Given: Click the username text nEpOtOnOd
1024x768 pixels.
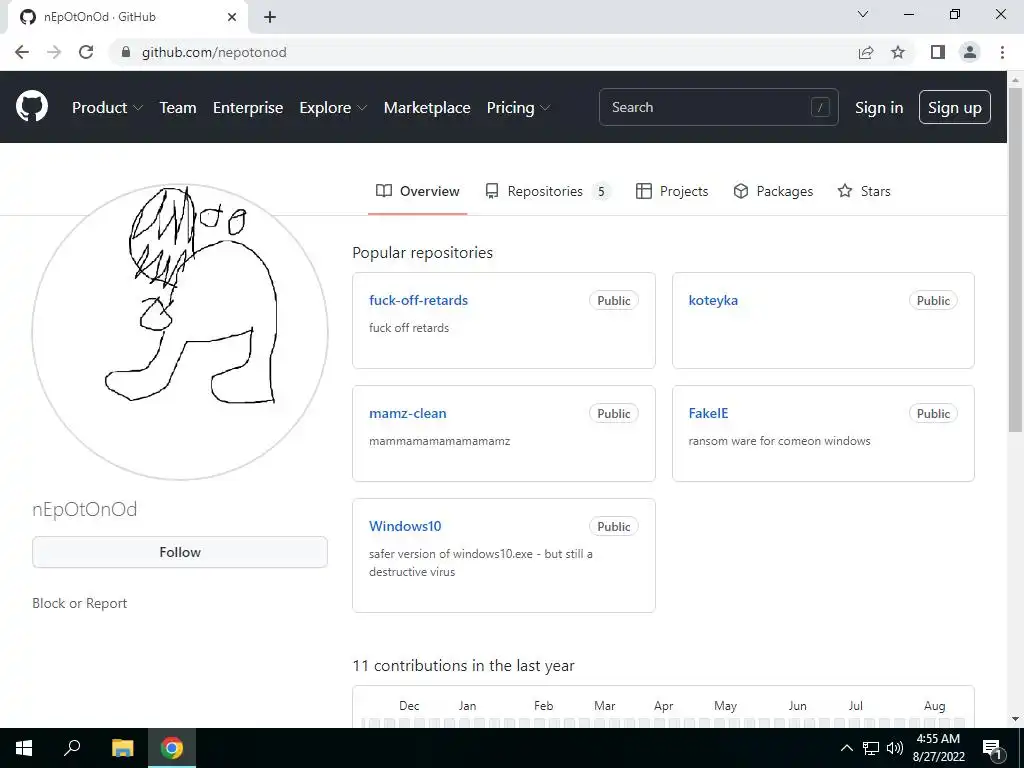Looking at the screenshot, I should tap(85, 509).
